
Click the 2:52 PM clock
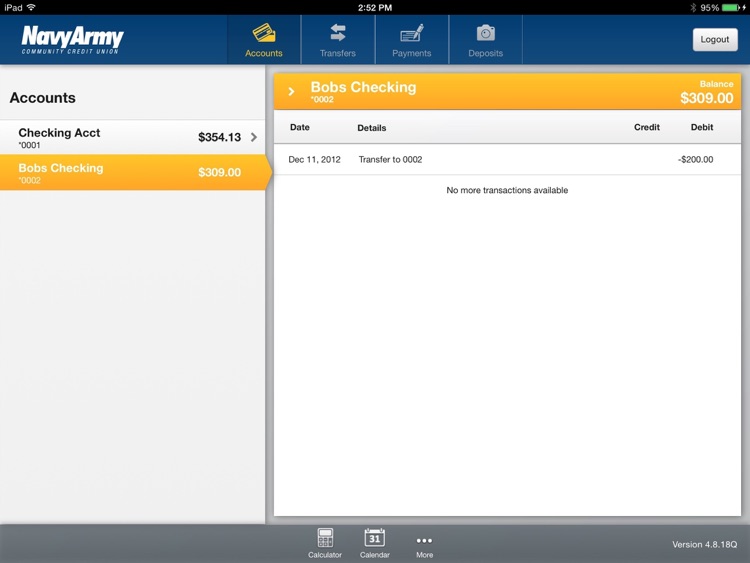(x=375, y=8)
